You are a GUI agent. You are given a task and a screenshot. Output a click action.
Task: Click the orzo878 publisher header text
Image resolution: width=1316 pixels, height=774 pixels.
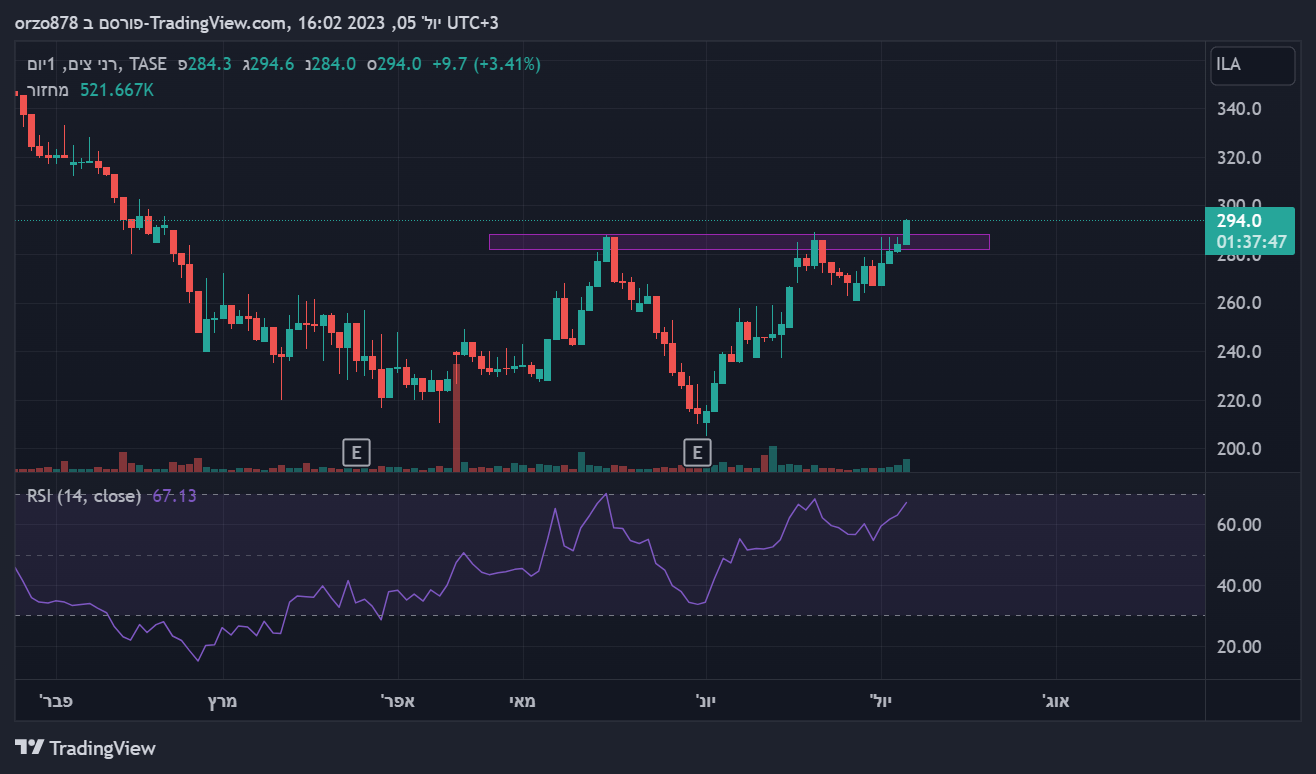click(x=47, y=22)
